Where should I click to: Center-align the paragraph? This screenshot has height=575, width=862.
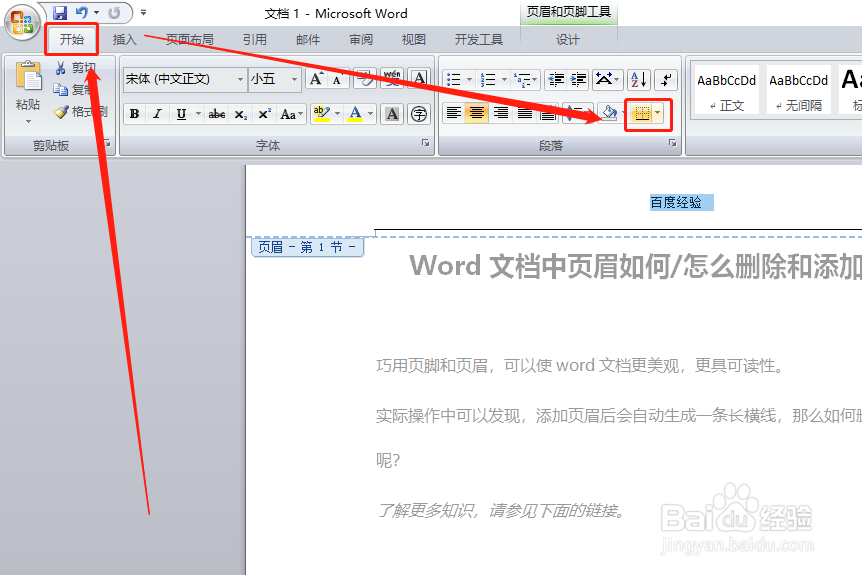(477, 114)
